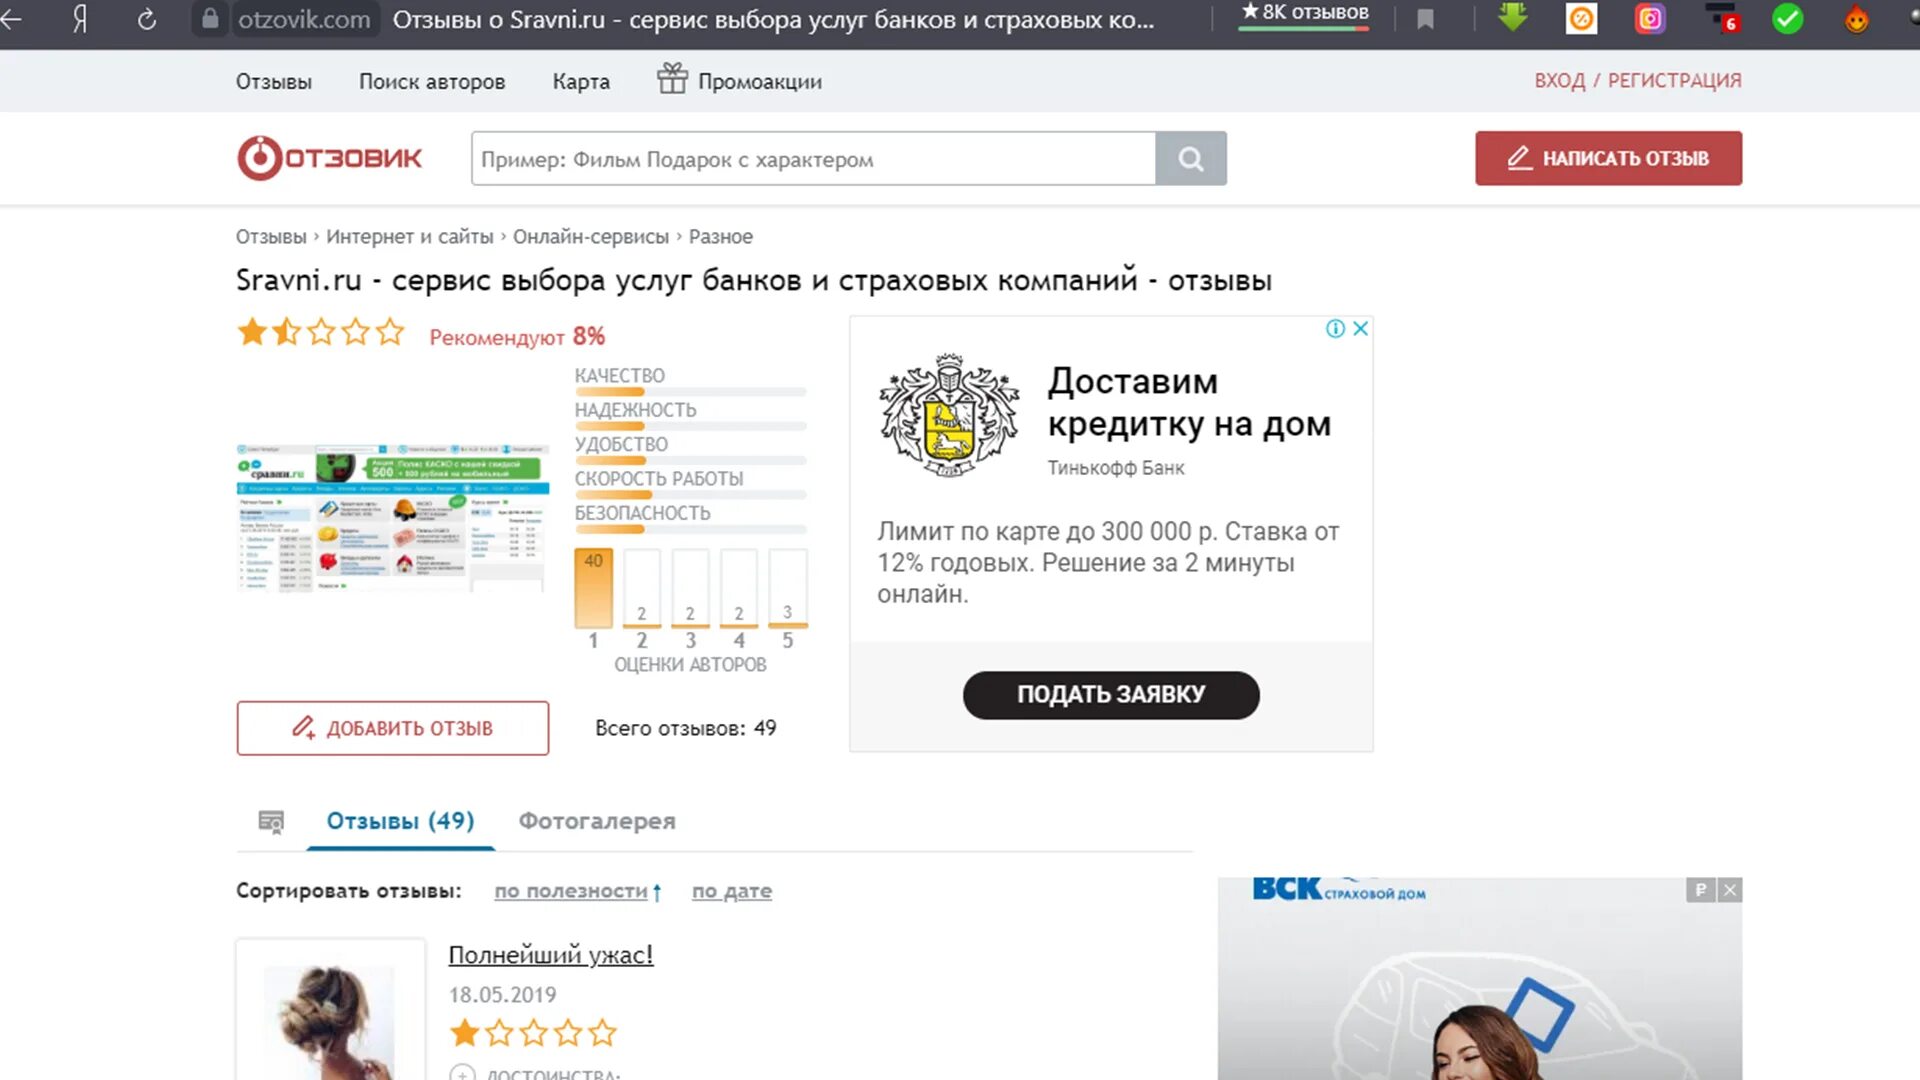The height and width of the screenshot is (1080, 1920).
Task: Click the review's one-star rating
Action: pyautogui.click(x=533, y=1033)
